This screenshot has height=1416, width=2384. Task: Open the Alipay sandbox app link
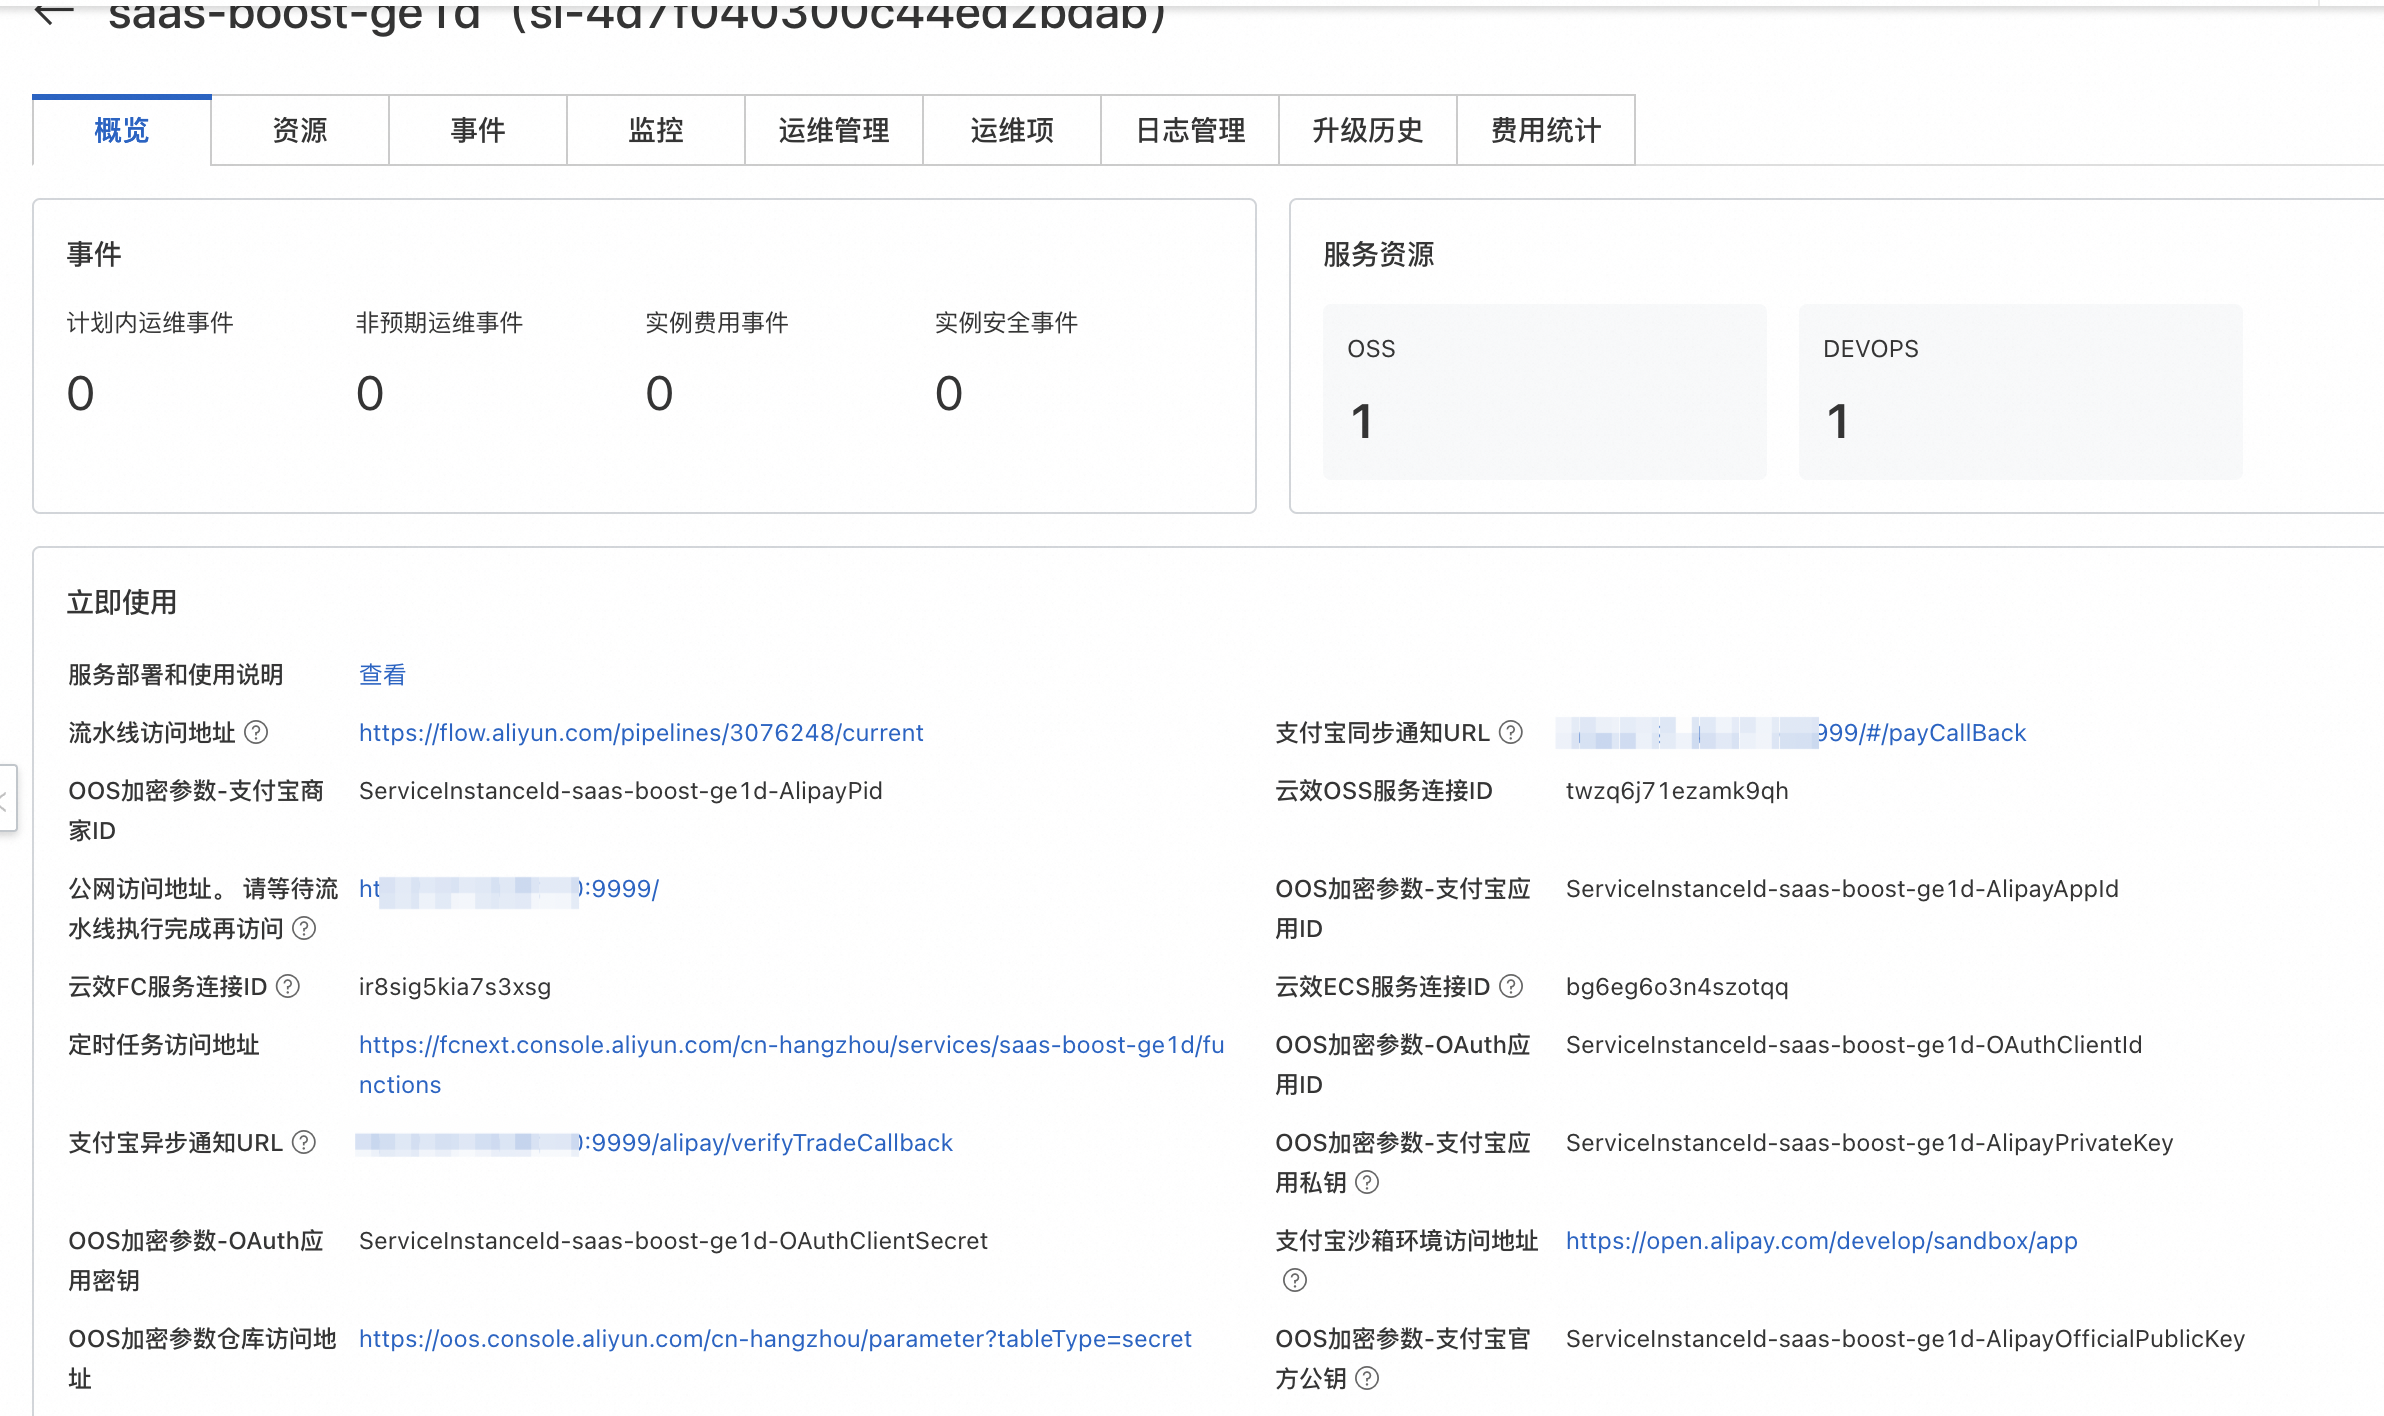click(1821, 1241)
